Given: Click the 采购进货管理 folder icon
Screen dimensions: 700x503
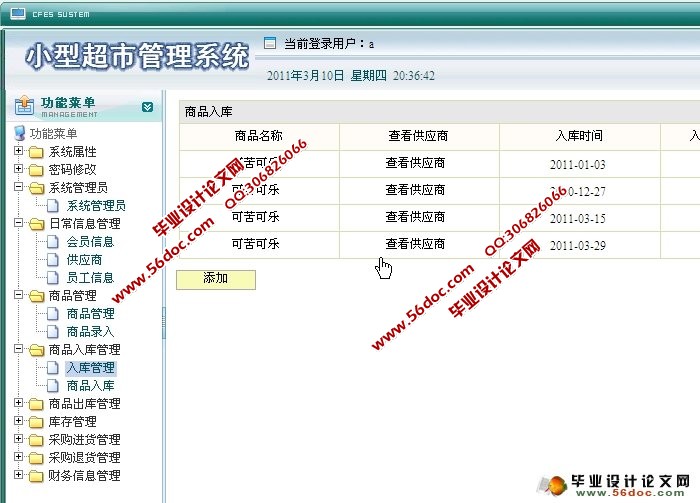Looking at the screenshot, I should (36, 440).
